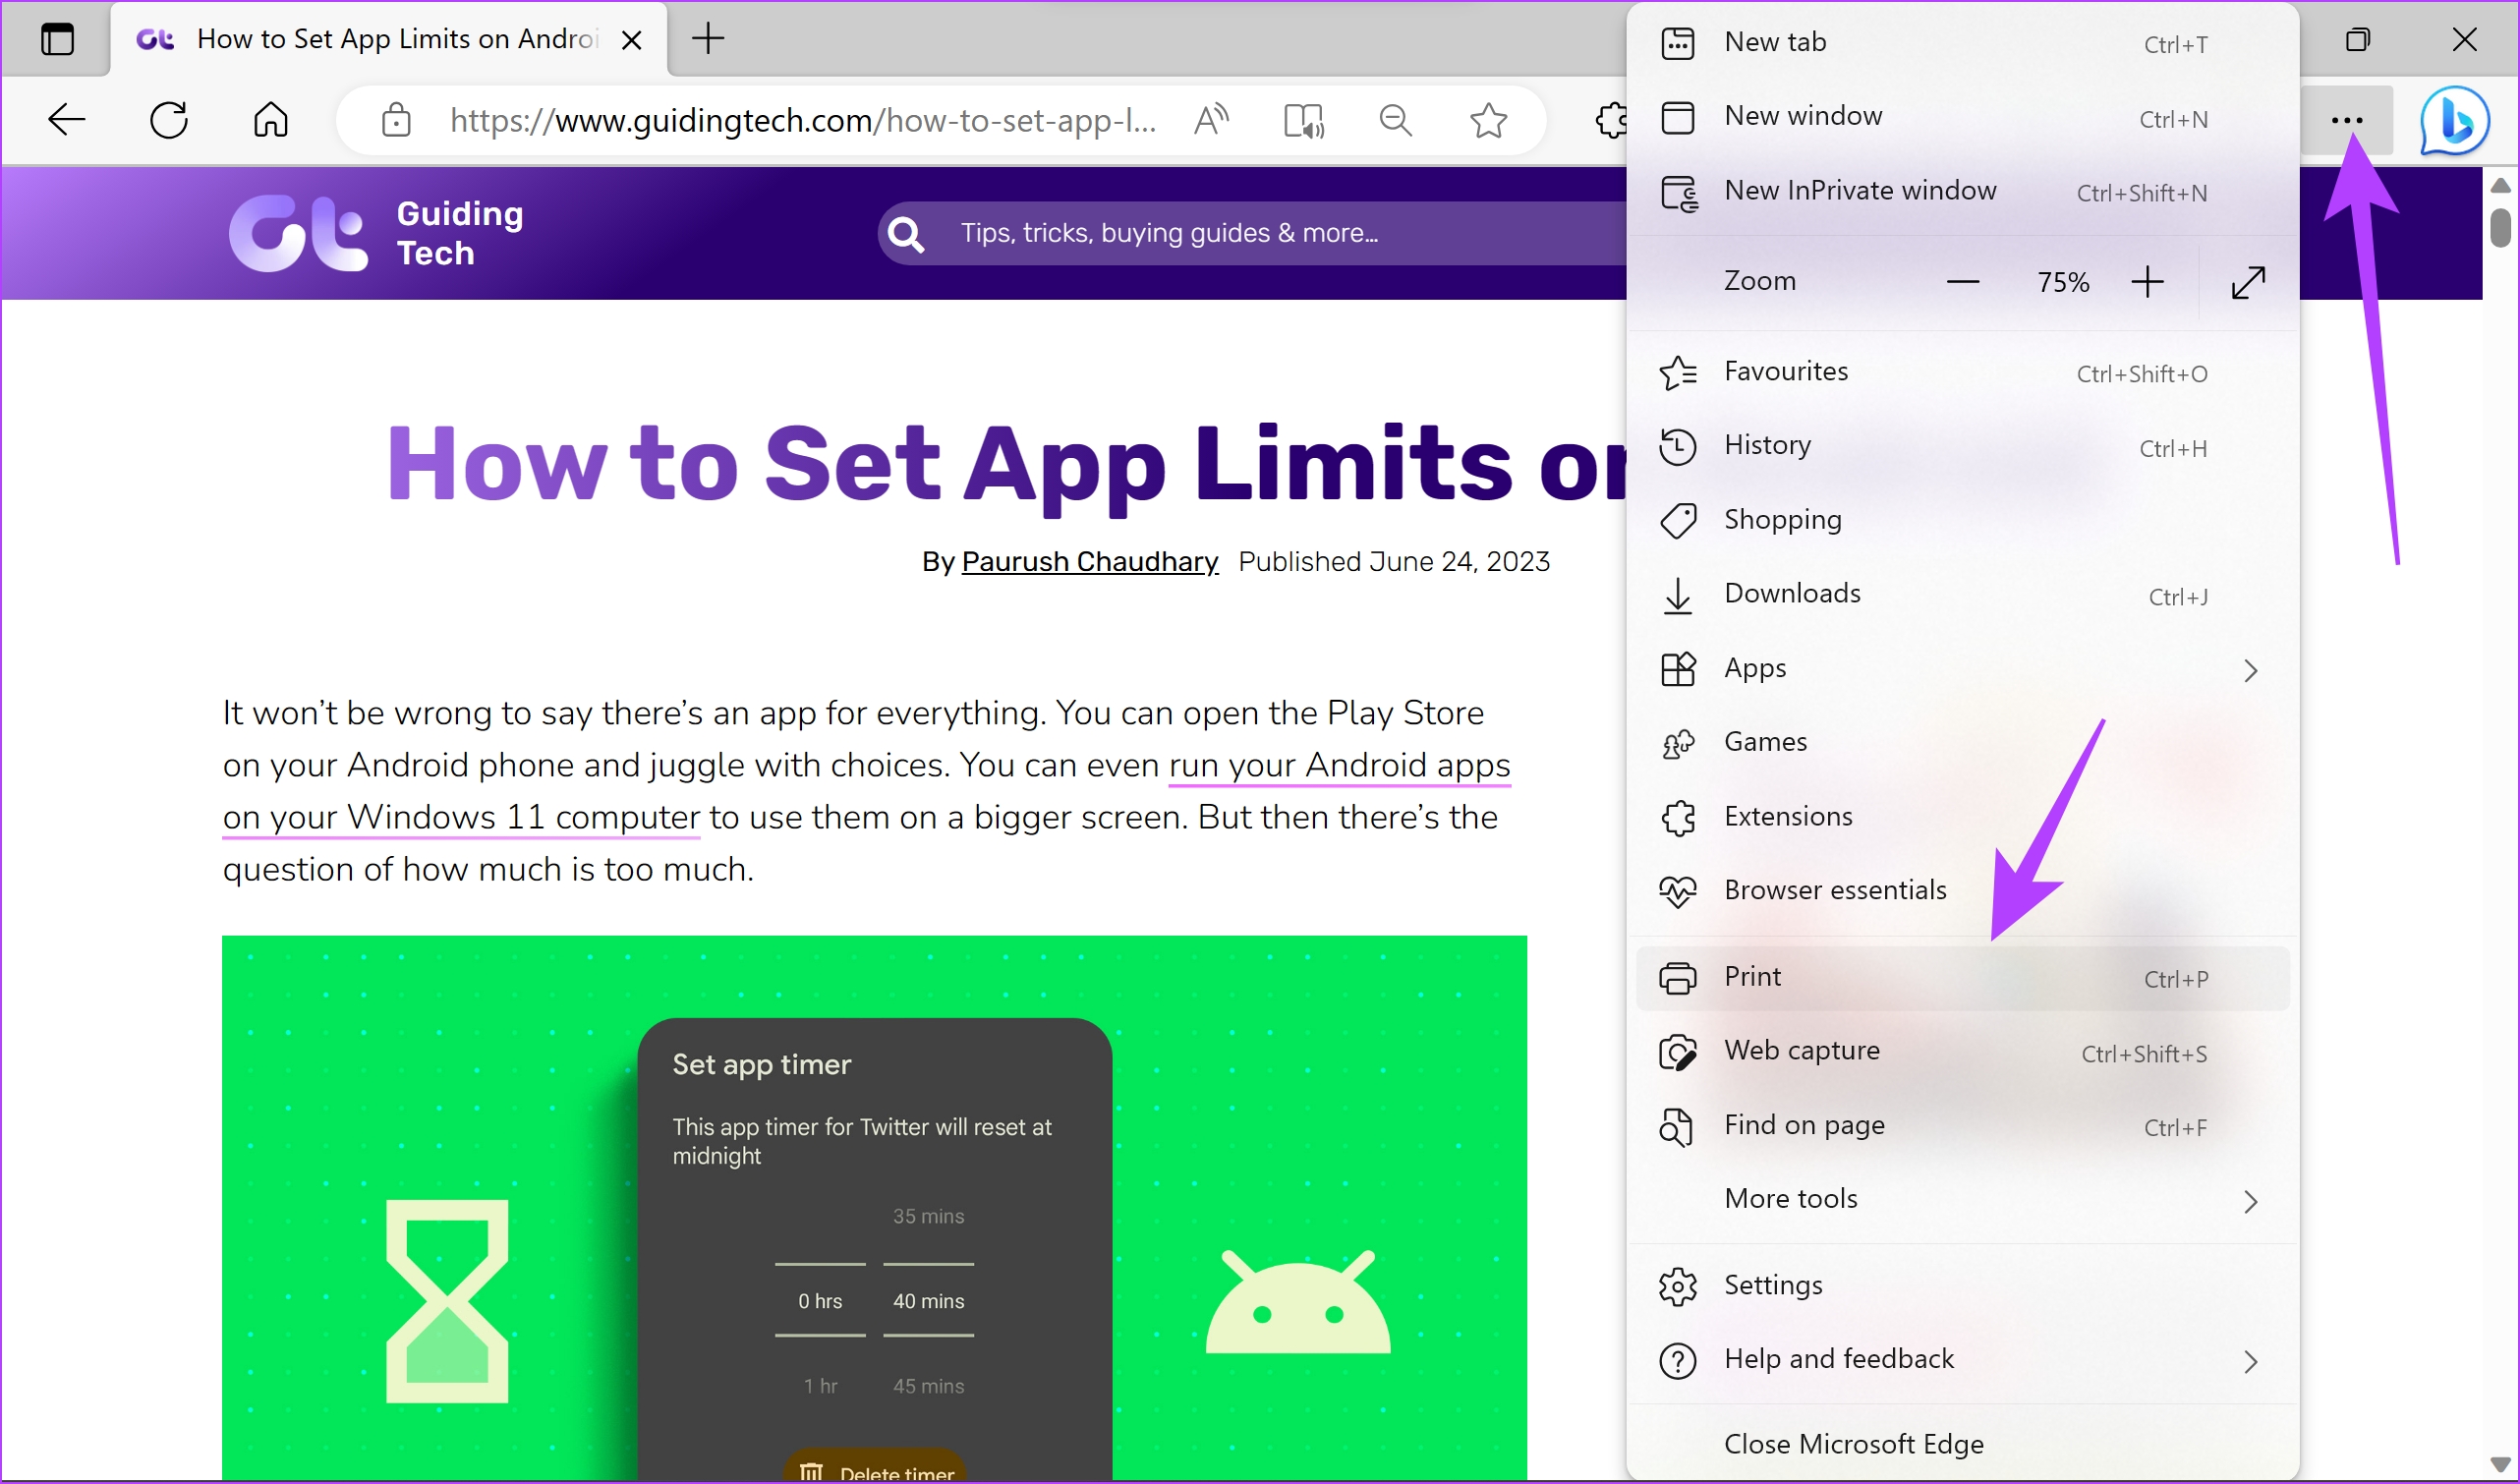Open author link Paurush Chaudhary
The width and height of the screenshot is (2520, 1484).
[1090, 562]
